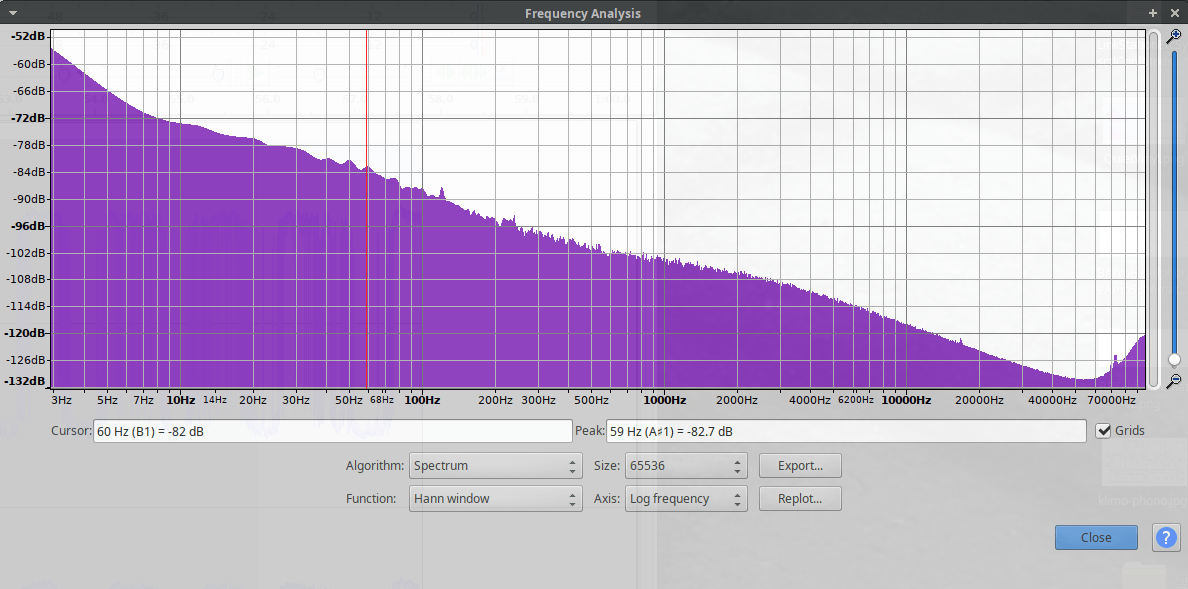Click the Export... button

800,465
